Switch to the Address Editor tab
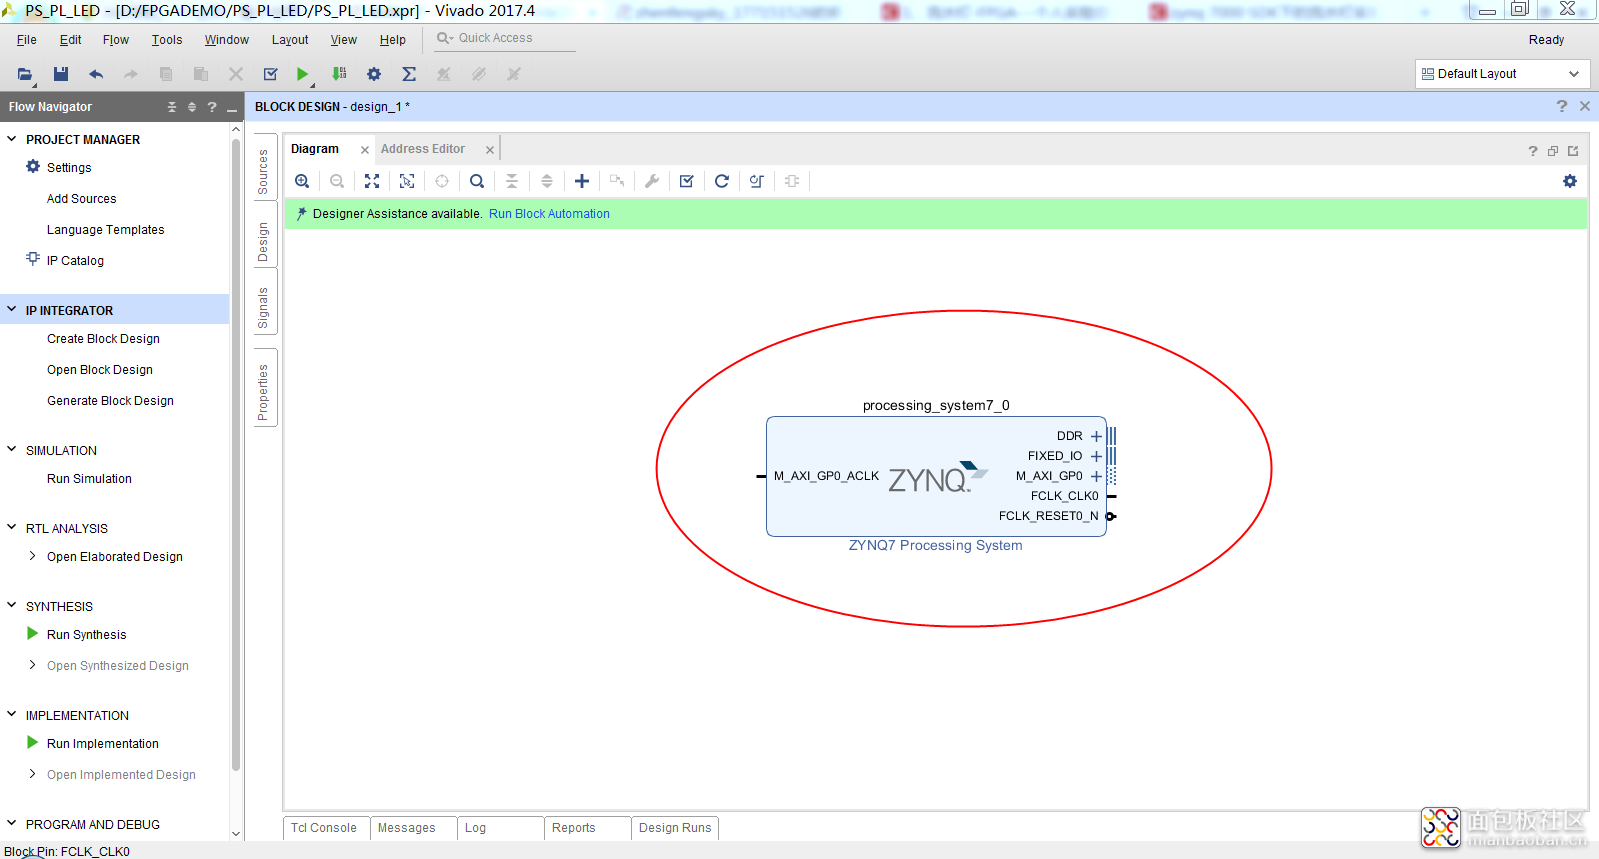 pyautogui.click(x=423, y=149)
